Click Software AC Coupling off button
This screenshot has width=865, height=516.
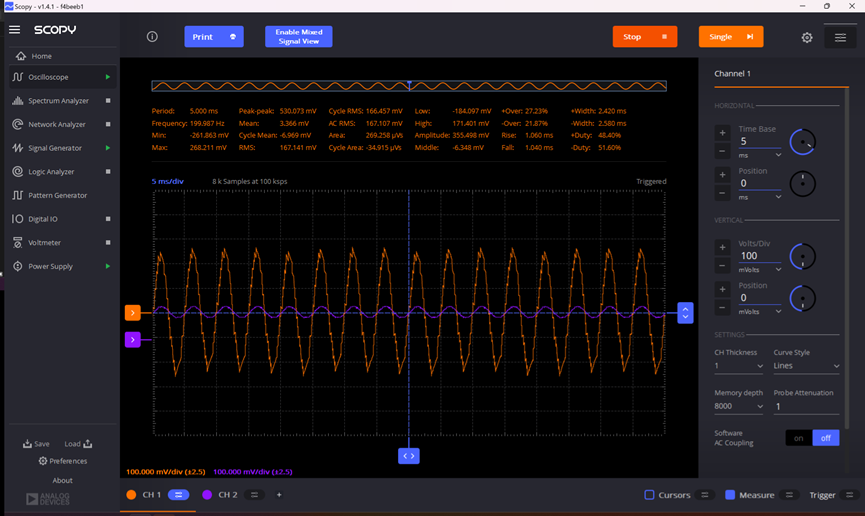pos(826,438)
